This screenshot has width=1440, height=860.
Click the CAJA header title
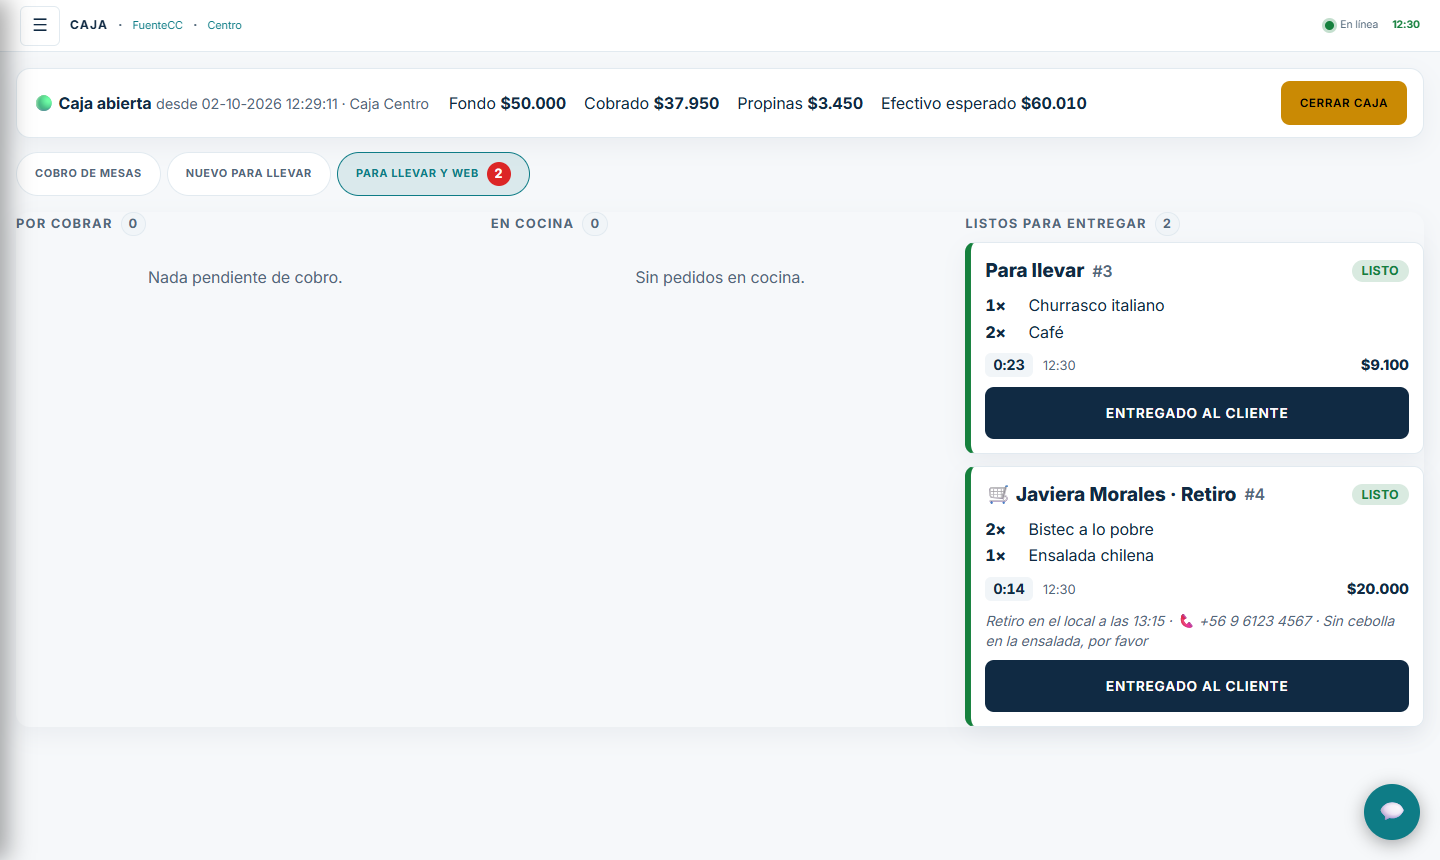[x=89, y=25]
